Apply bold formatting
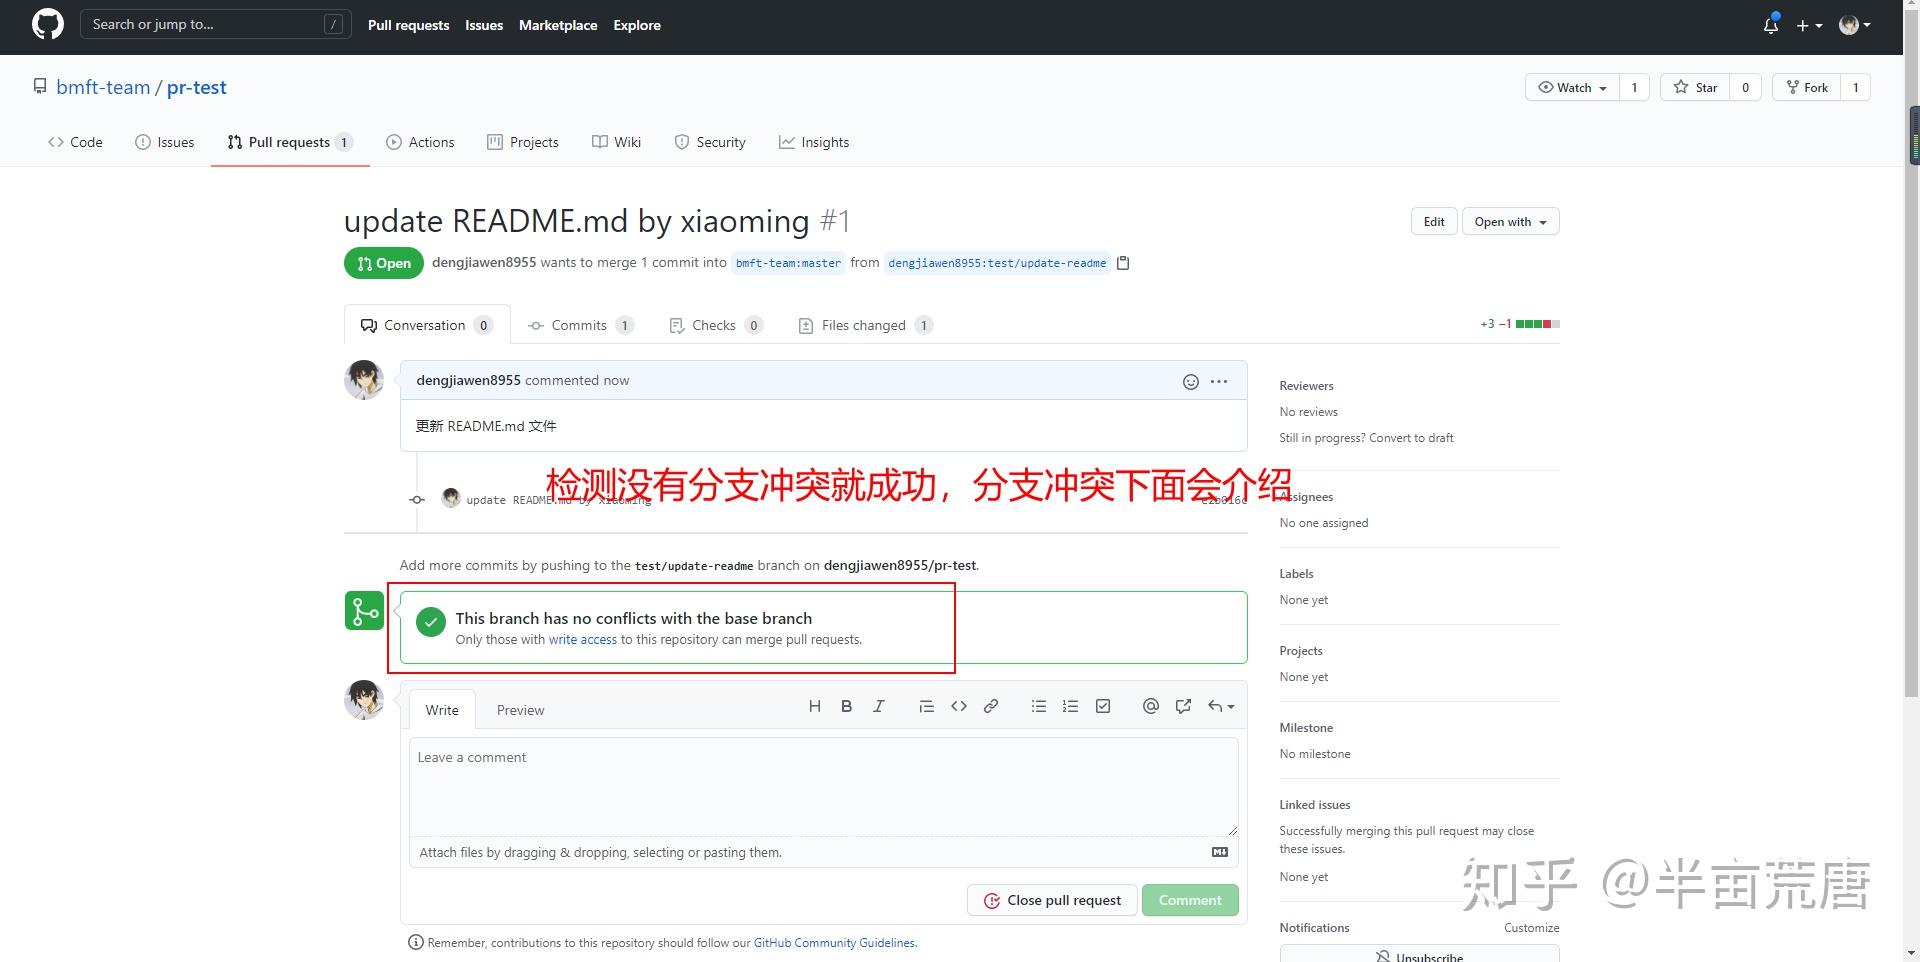The height and width of the screenshot is (962, 1920). tap(846, 706)
